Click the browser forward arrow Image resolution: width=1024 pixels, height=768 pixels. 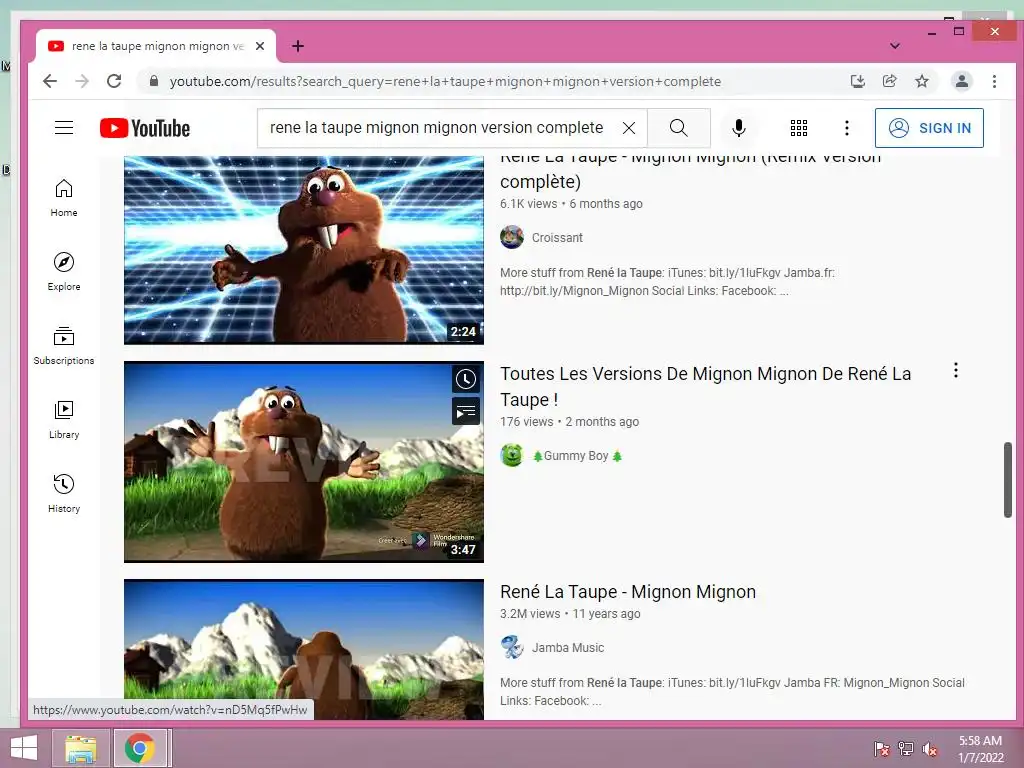(x=82, y=81)
